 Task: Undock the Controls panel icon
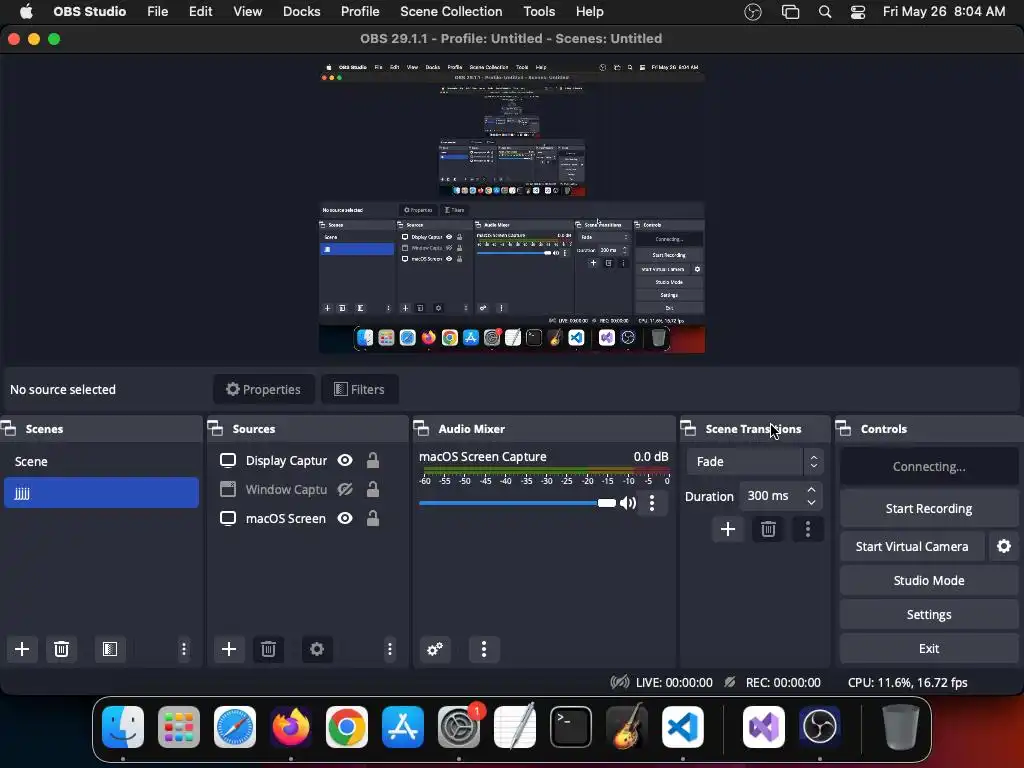pos(844,429)
